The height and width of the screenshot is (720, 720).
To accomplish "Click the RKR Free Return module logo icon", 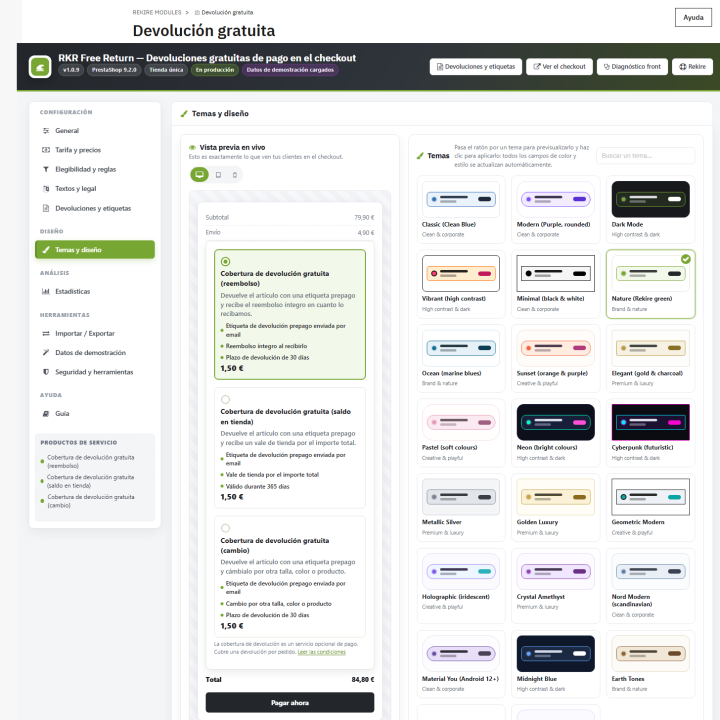I will [40, 67].
